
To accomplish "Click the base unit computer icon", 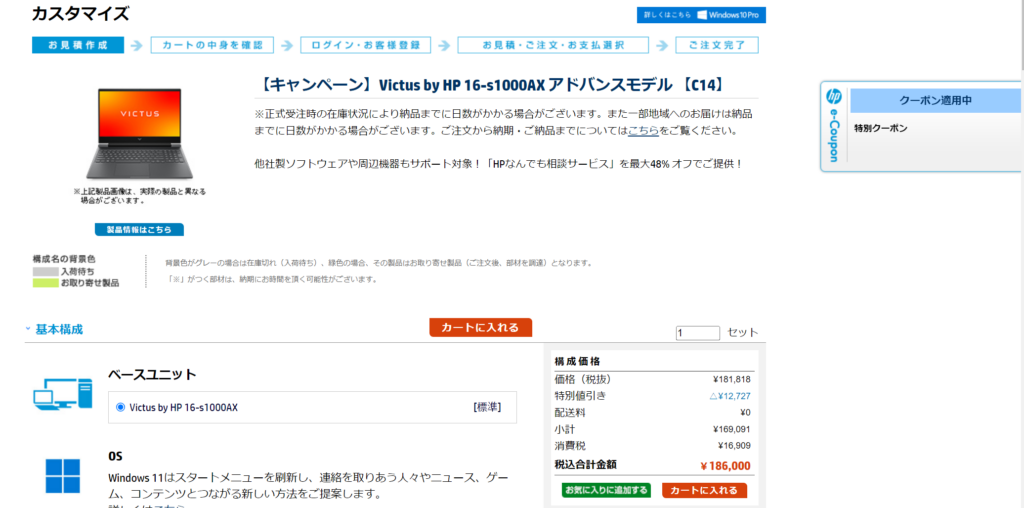I will pos(63,394).
